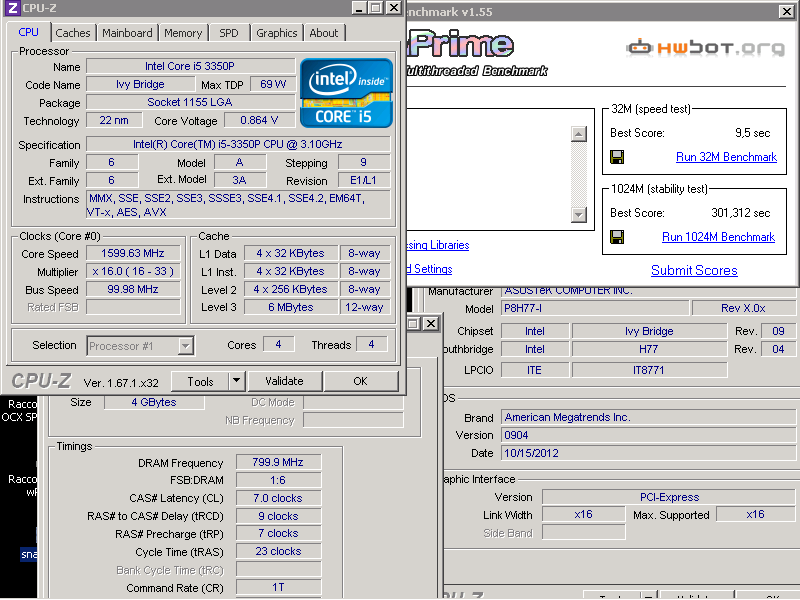This screenshot has height=600, width=800.
Task: Open the Caches tab
Action: tap(72, 33)
